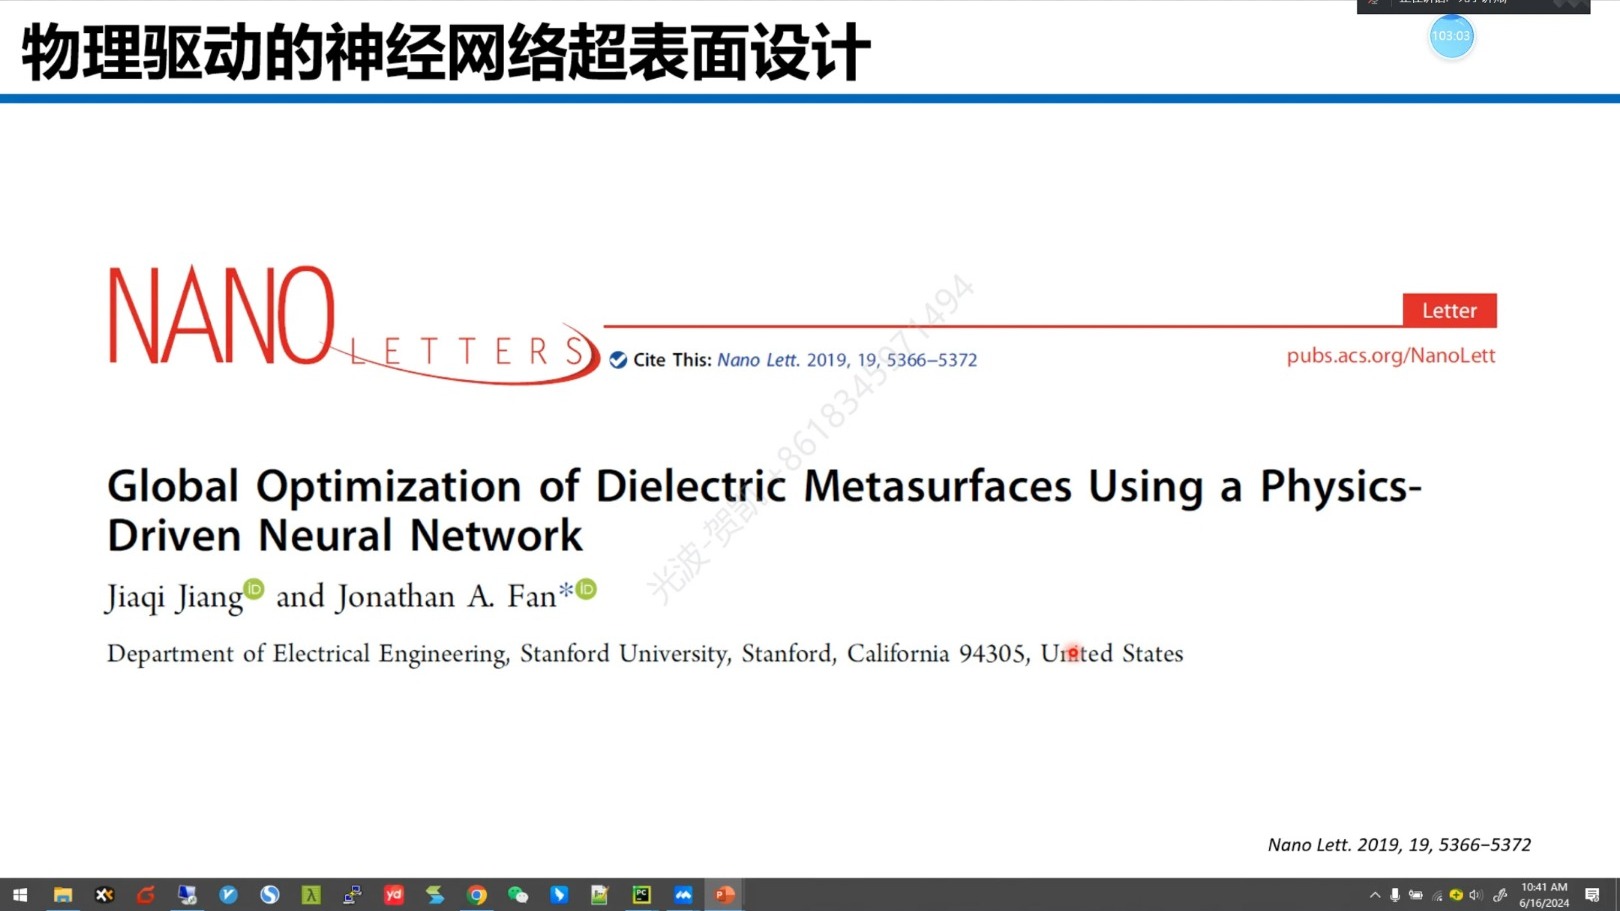Click the battery status tray icon

click(1416, 895)
